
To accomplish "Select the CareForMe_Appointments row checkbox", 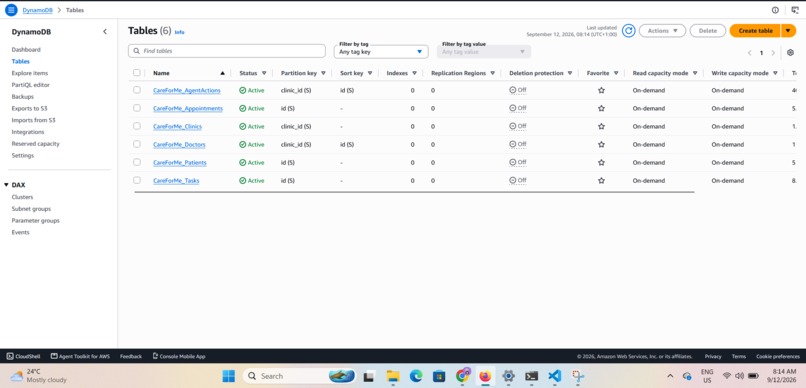I will (137, 108).
